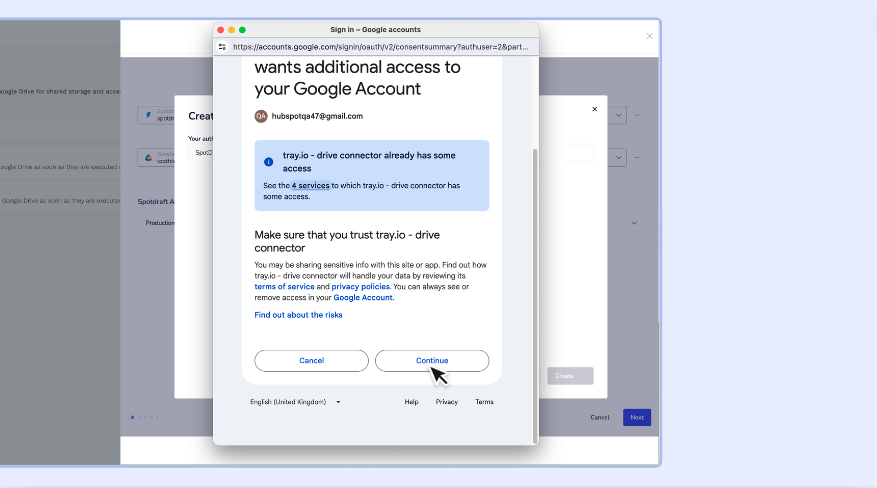The image size is (877, 488).
Task: Click the Next button in background wizard
Action: tap(637, 418)
